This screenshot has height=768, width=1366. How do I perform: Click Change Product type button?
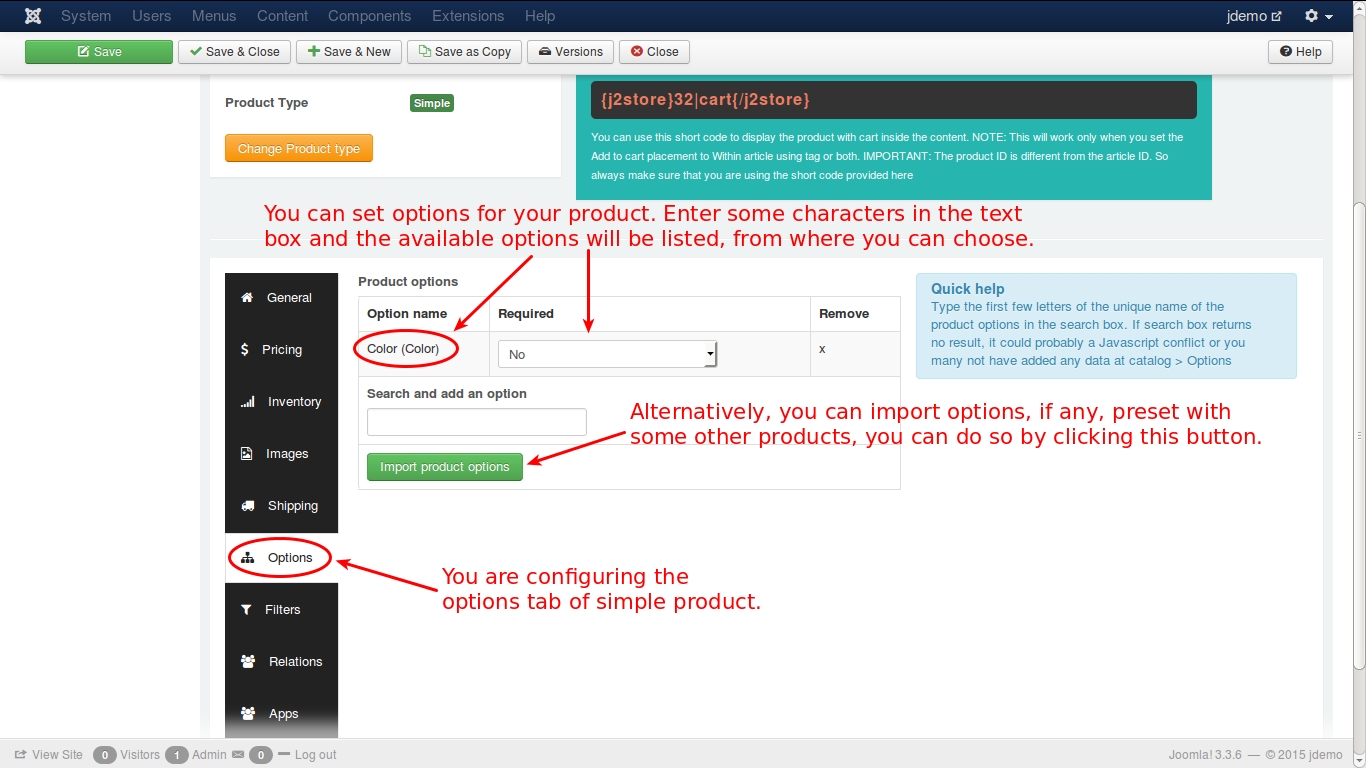point(299,148)
